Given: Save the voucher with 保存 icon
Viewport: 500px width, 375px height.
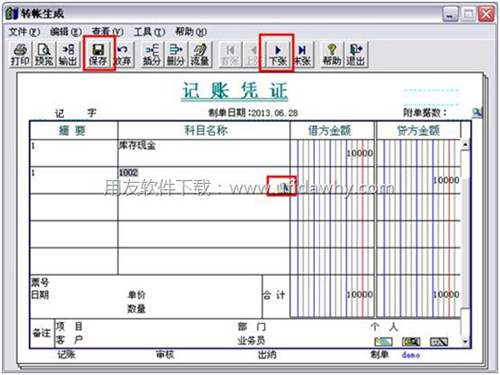Looking at the screenshot, I should (98, 54).
